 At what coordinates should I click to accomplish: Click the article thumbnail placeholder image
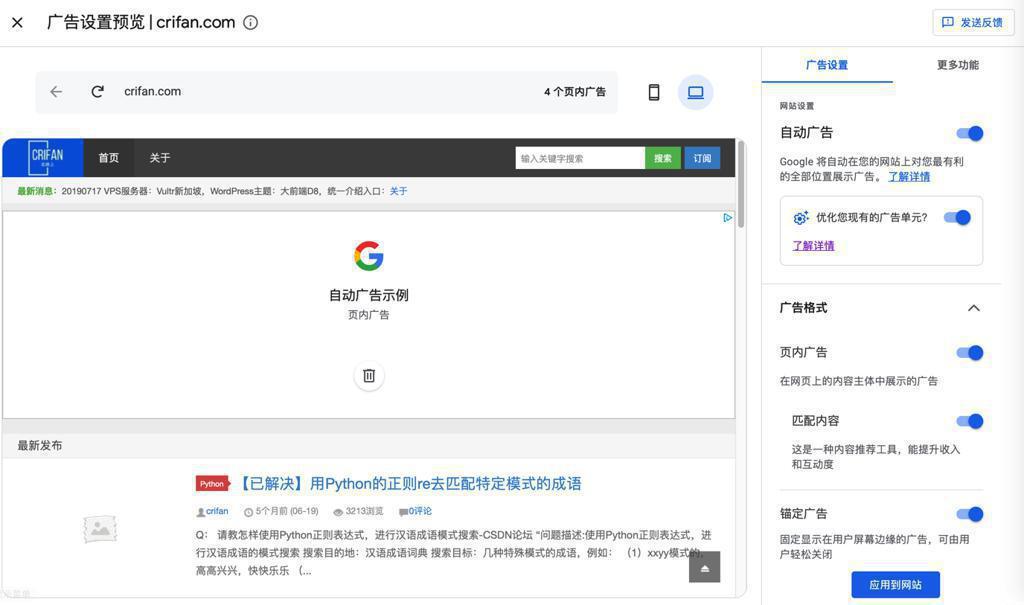click(x=100, y=529)
